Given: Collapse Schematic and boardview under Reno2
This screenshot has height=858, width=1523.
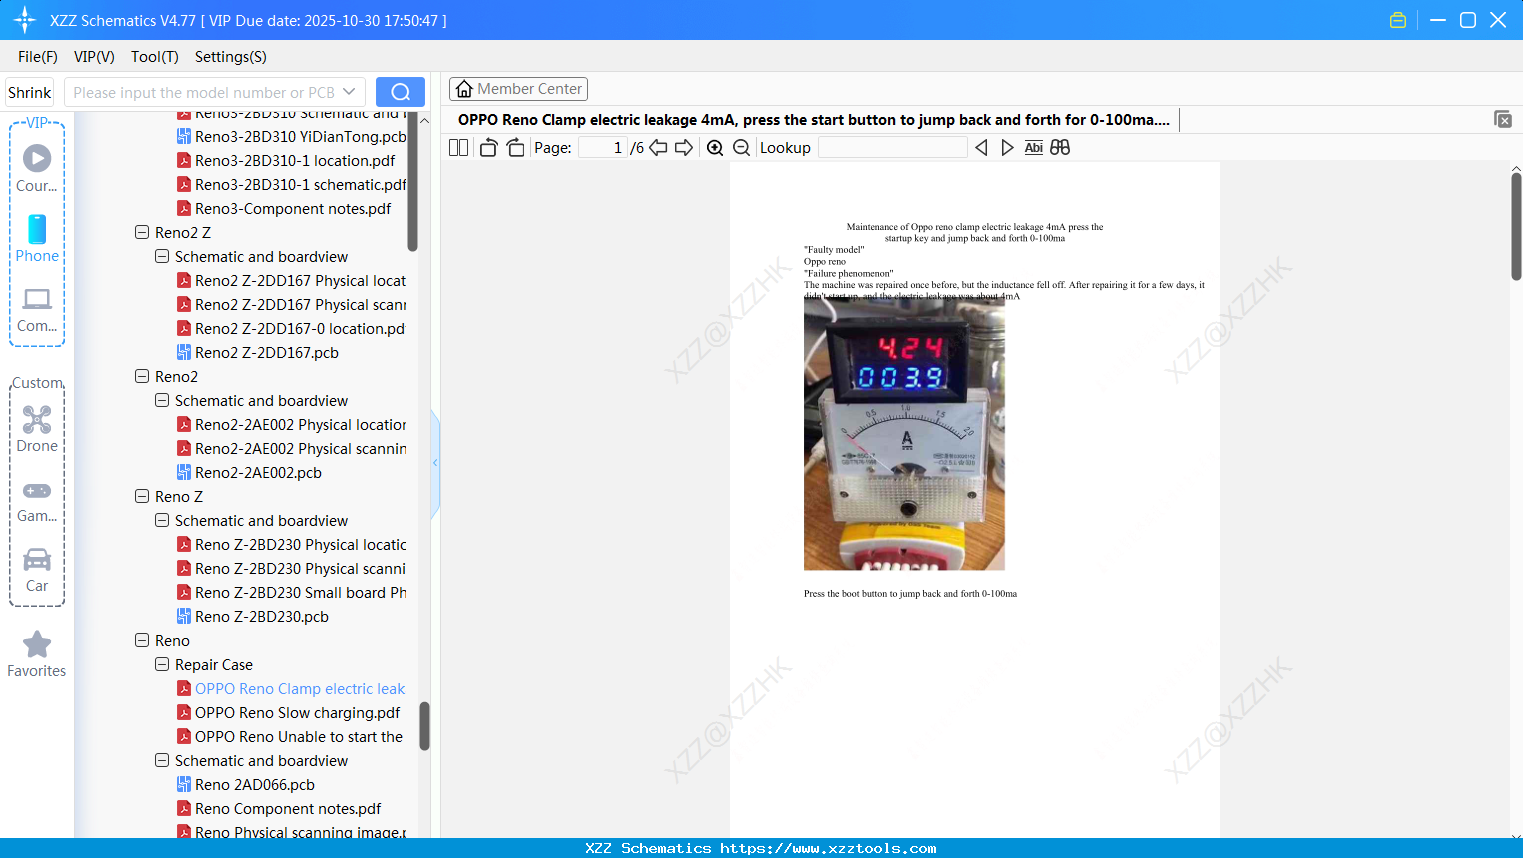Looking at the screenshot, I should coord(162,400).
